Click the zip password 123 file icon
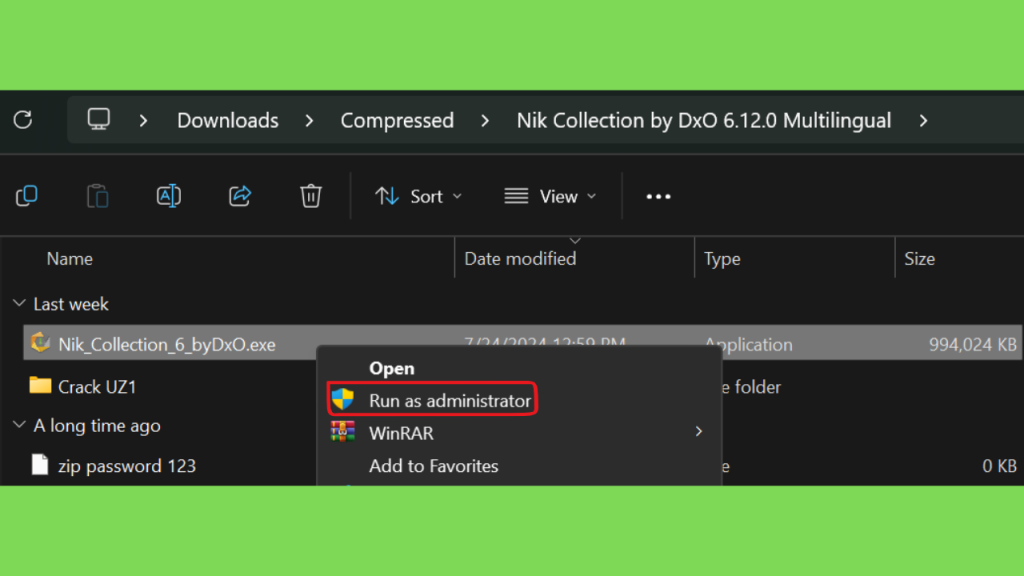Viewport: 1024px width, 576px height. click(x=40, y=465)
